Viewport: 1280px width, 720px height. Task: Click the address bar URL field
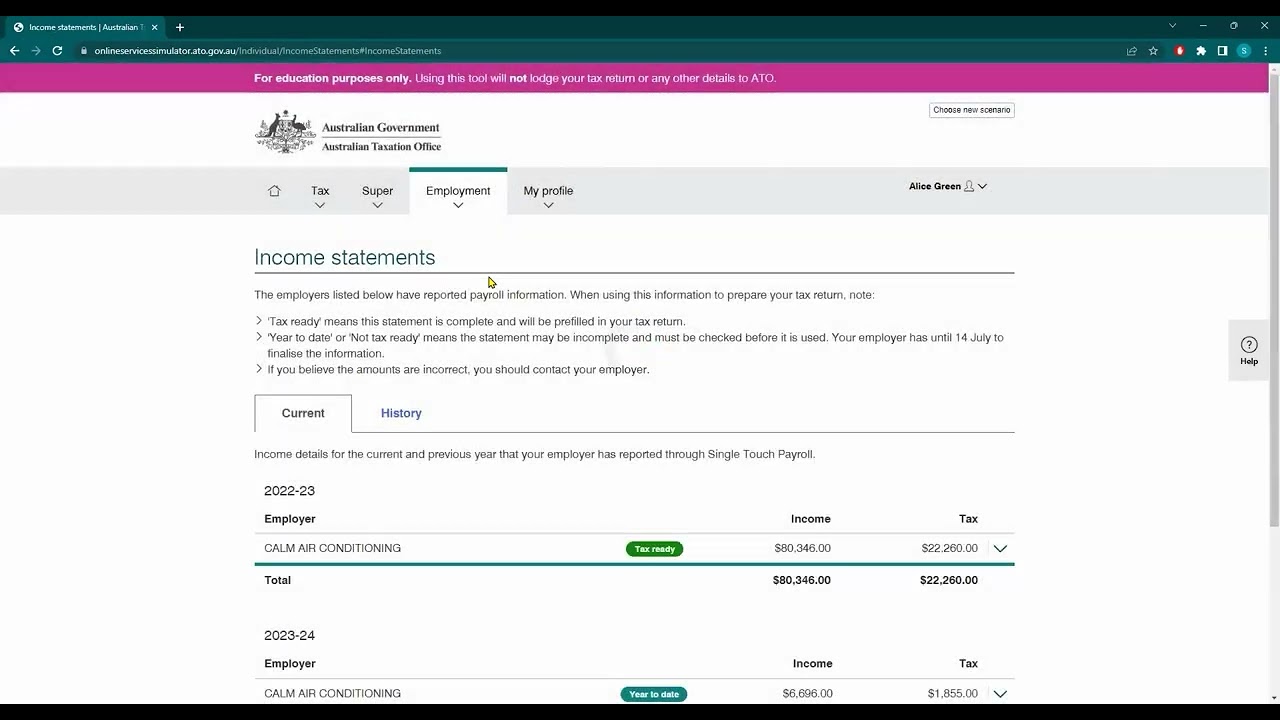(x=600, y=51)
